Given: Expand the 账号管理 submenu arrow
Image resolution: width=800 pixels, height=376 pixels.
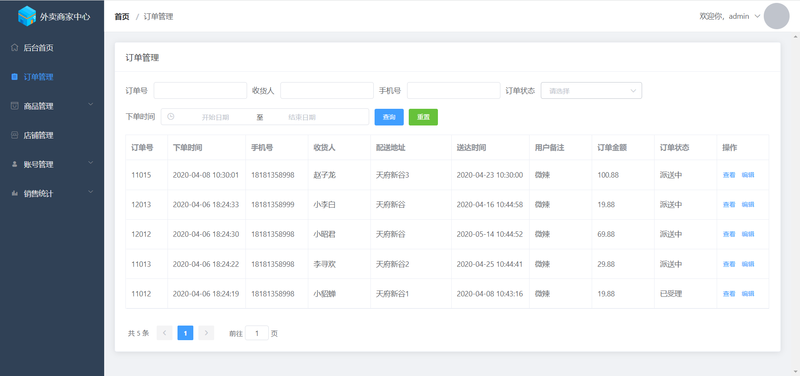Looking at the screenshot, I should click(x=91, y=163).
